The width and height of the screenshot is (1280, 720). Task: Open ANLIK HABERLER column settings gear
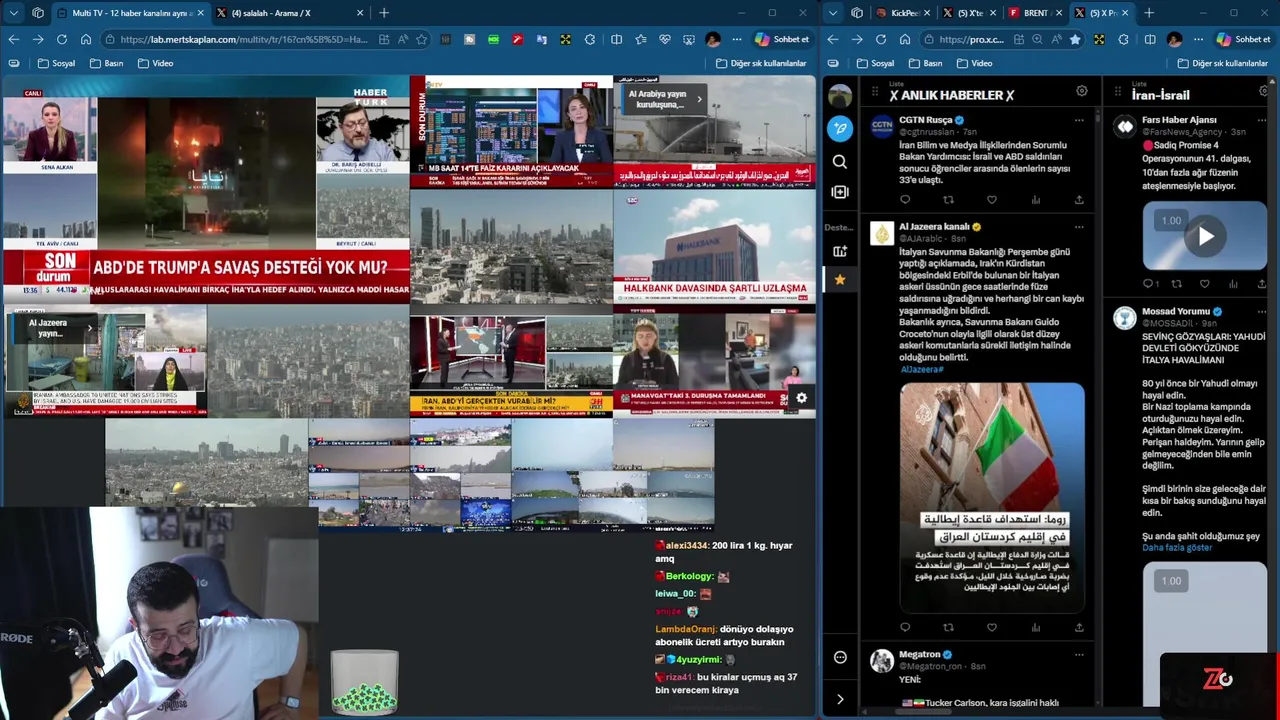point(1081,91)
